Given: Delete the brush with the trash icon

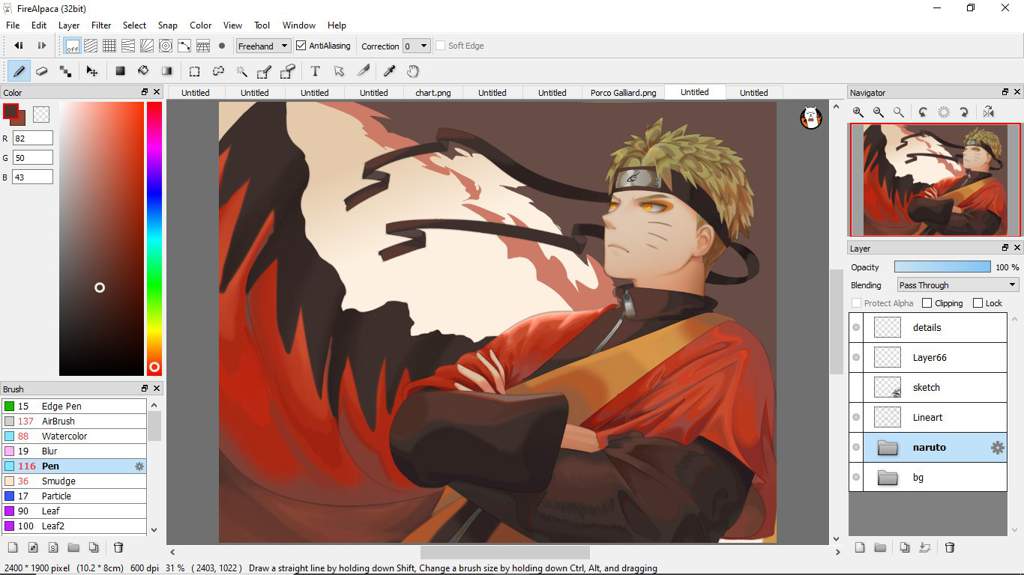Looking at the screenshot, I should pos(118,548).
